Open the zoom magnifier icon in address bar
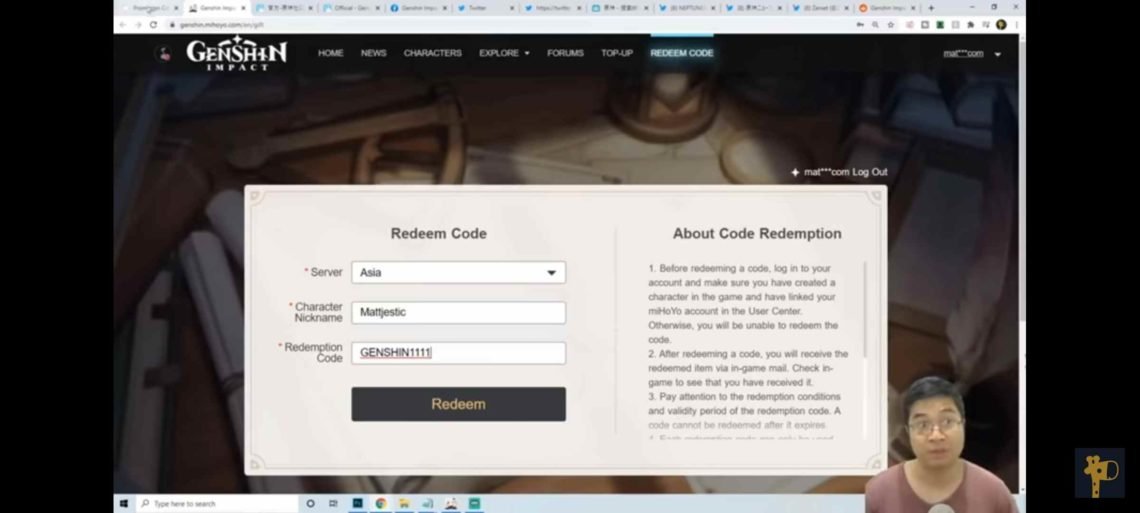Screen dimensions: 1140x513 pyautogui.click(x=875, y=25)
